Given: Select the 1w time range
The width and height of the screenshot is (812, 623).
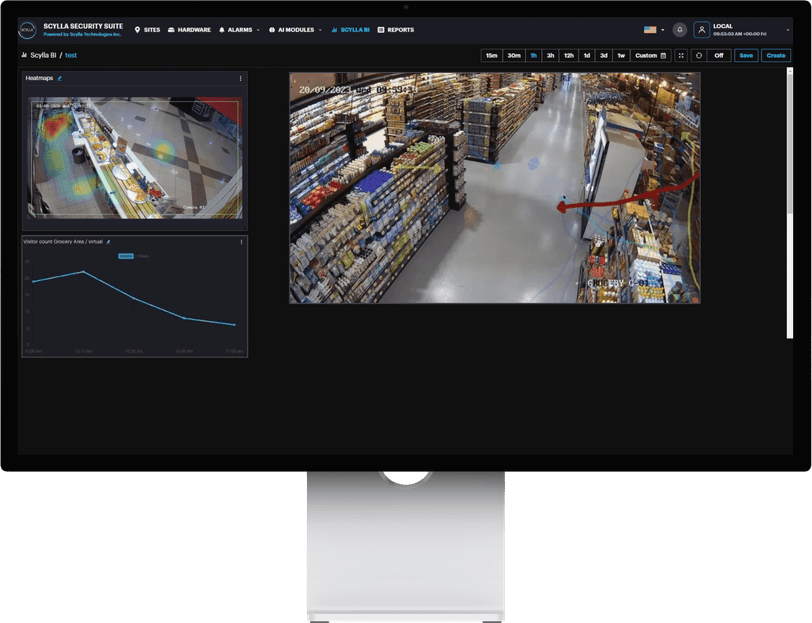Looking at the screenshot, I should tap(621, 55).
